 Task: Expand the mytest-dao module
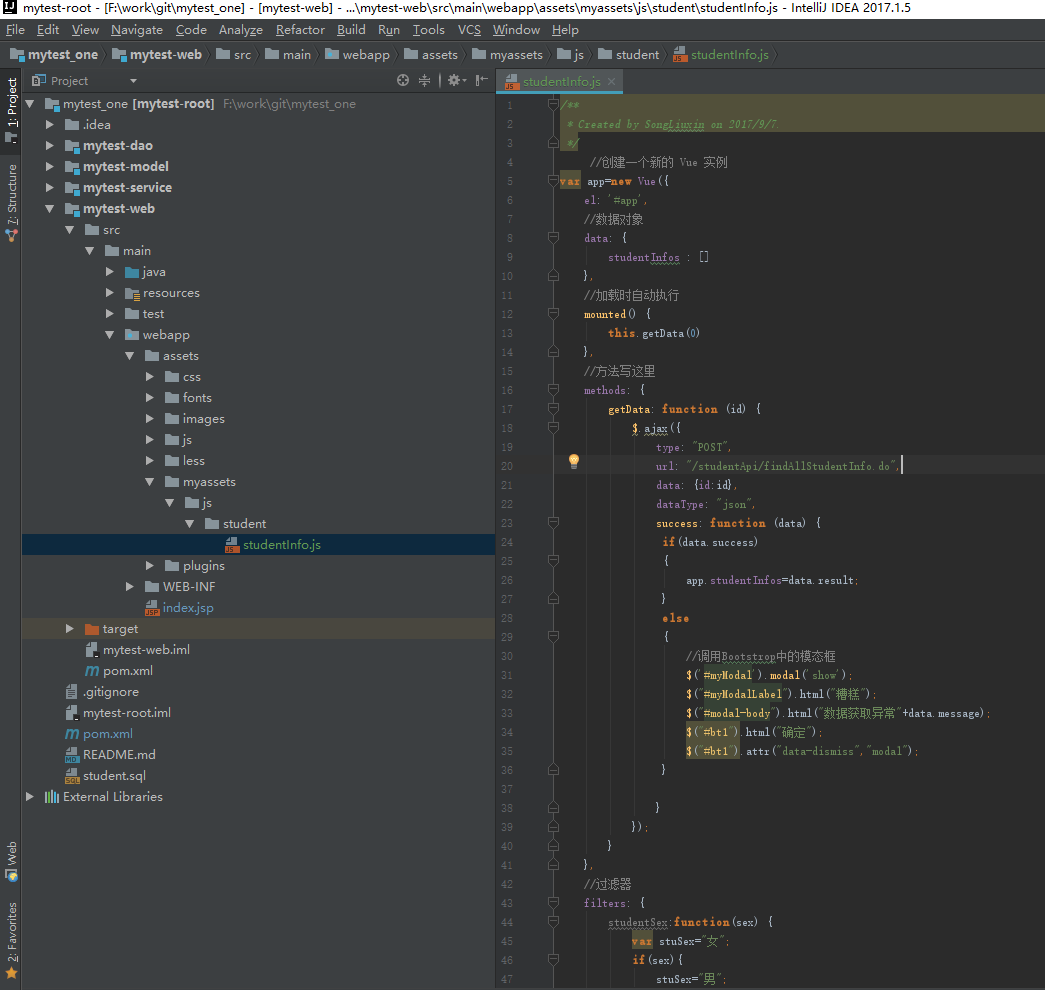[x=51, y=146]
